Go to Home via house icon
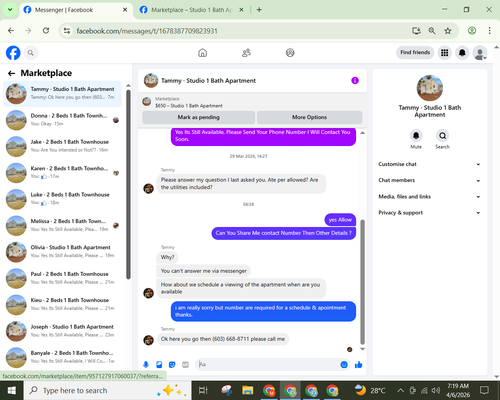The height and width of the screenshot is (400, 500). (x=202, y=53)
